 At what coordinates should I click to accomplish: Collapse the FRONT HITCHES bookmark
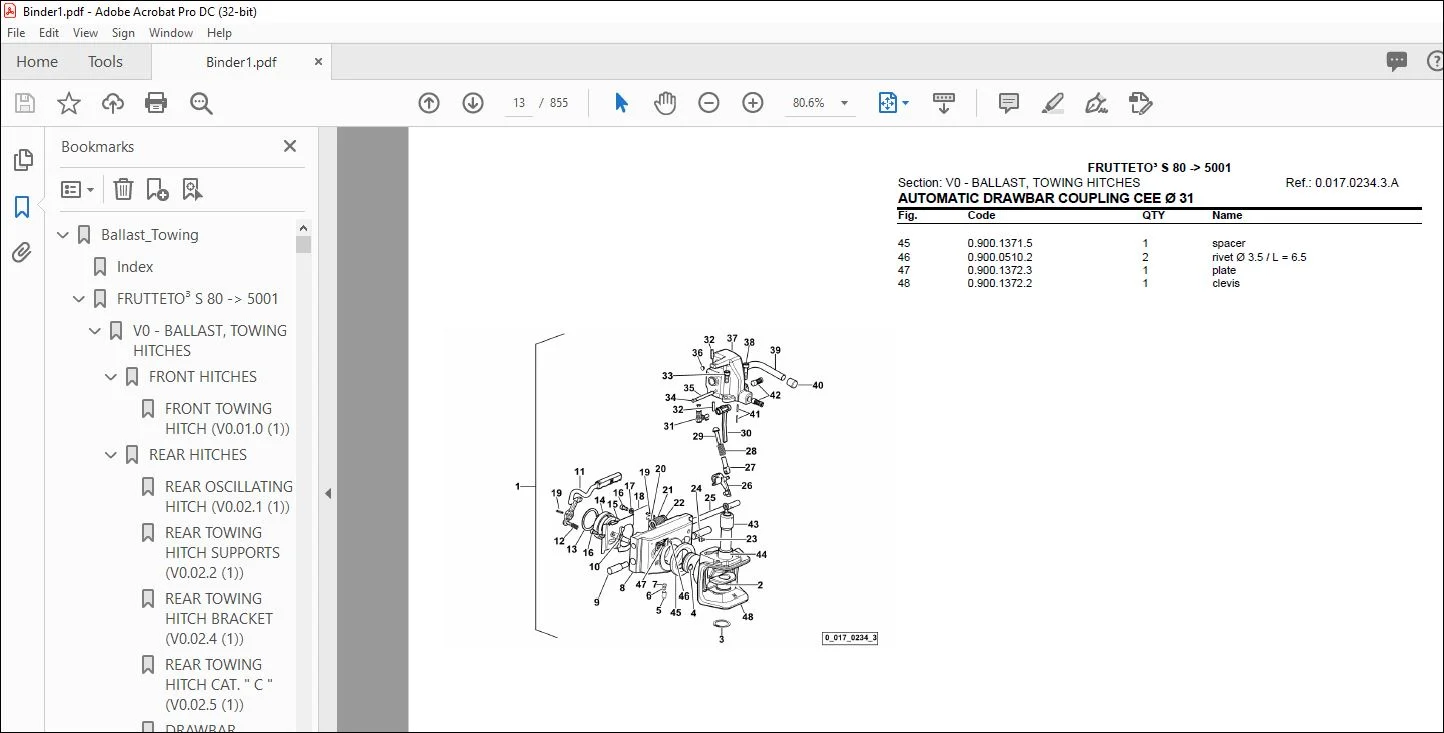click(112, 377)
